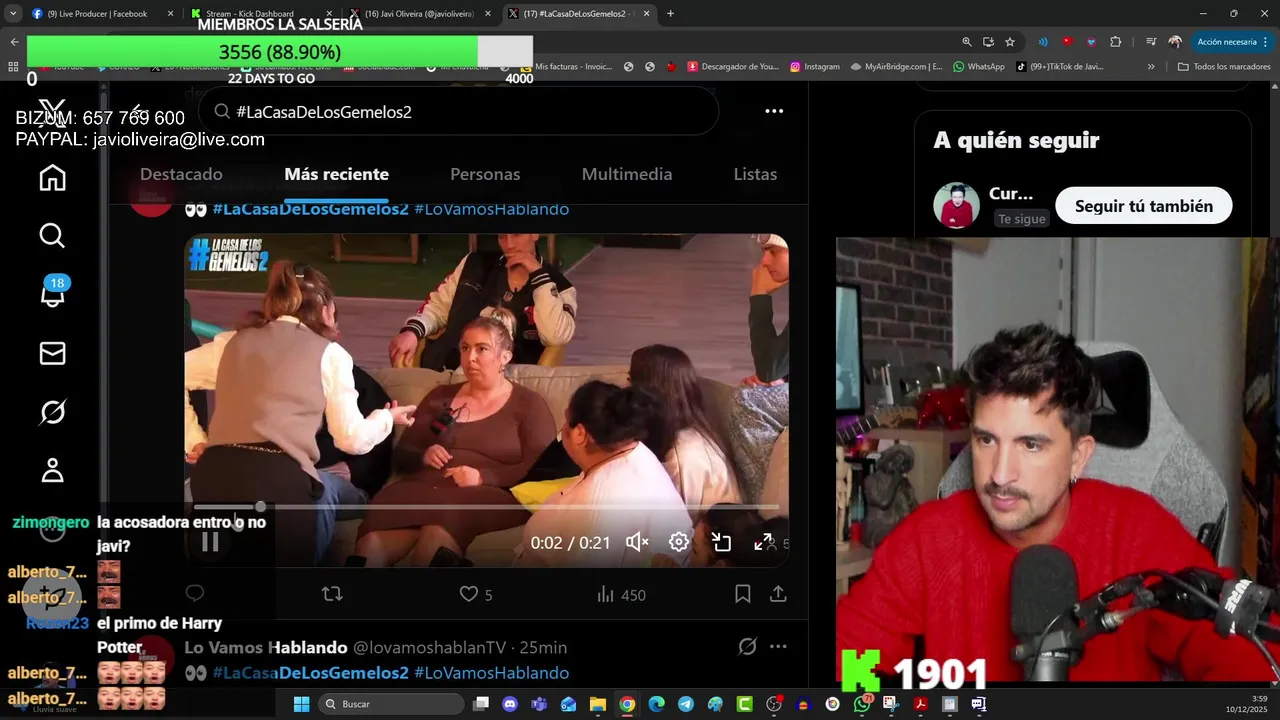
Task: Open search options three-dot menu
Action: coord(774,111)
